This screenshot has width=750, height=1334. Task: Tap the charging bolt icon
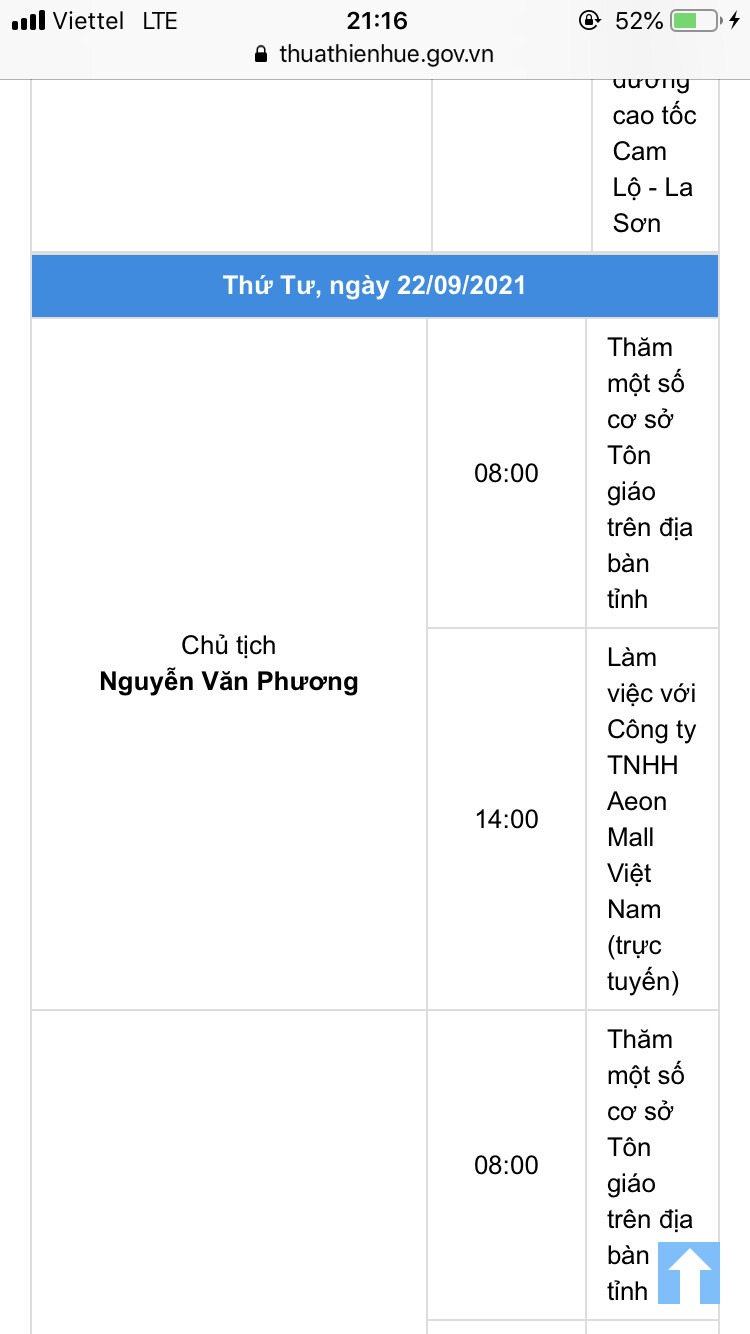735,20
